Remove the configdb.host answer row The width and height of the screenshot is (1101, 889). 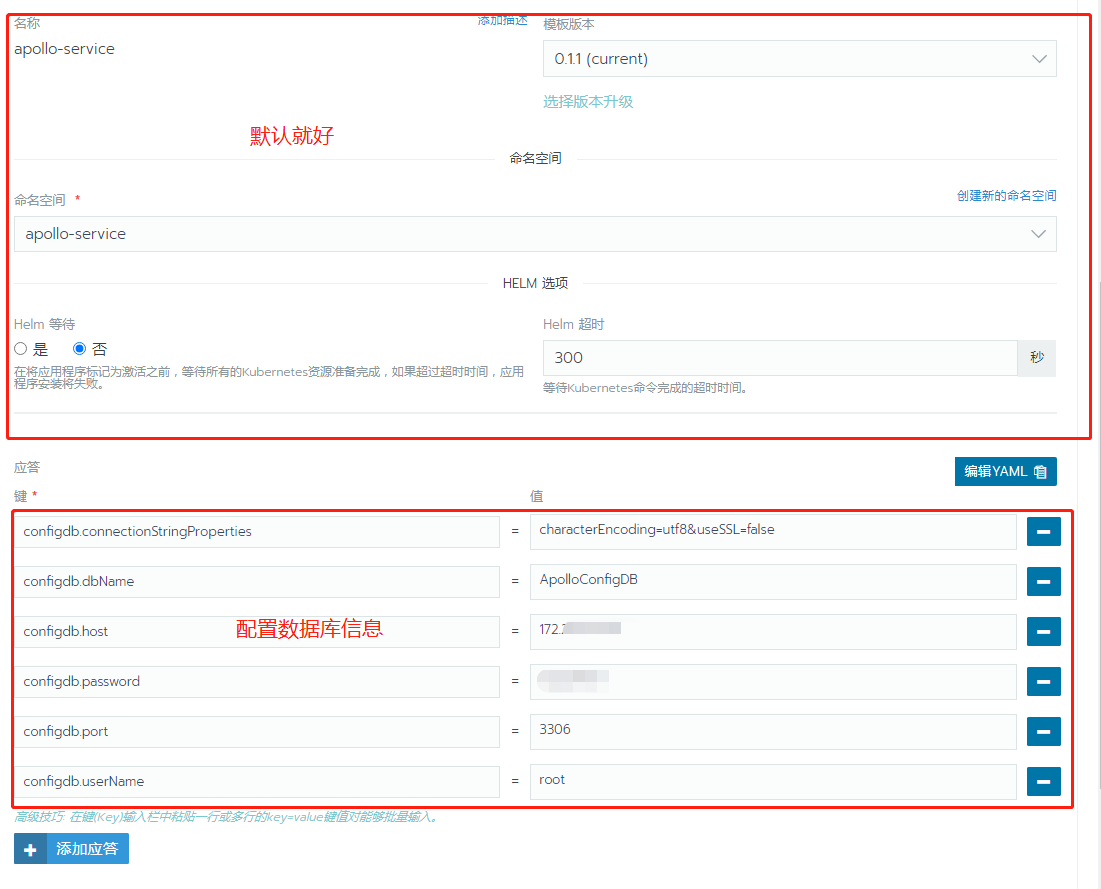(1043, 631)
